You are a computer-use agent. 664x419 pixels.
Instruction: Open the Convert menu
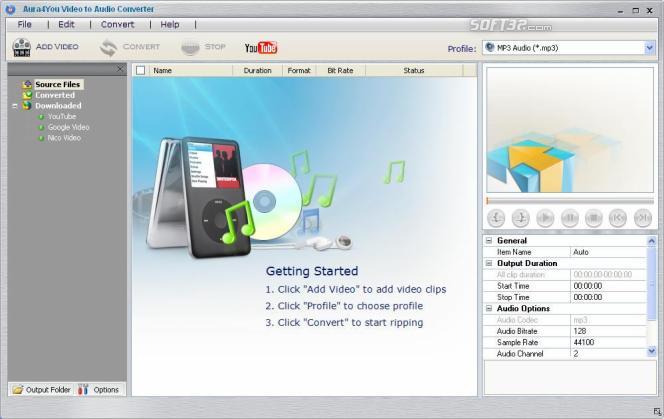click(x=117, y=25)
